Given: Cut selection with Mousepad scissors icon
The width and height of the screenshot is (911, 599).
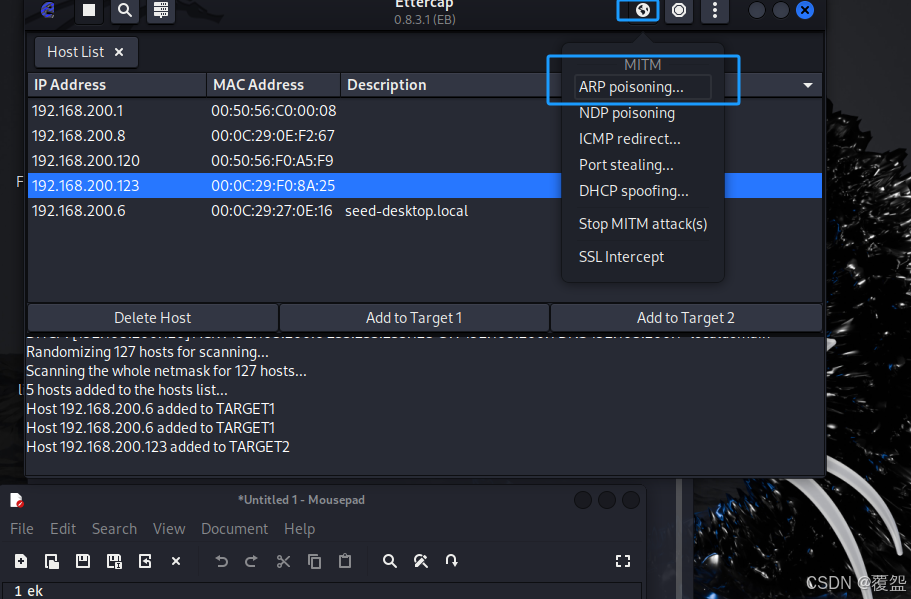Looking at the screenshot, I should pos(283,561).
